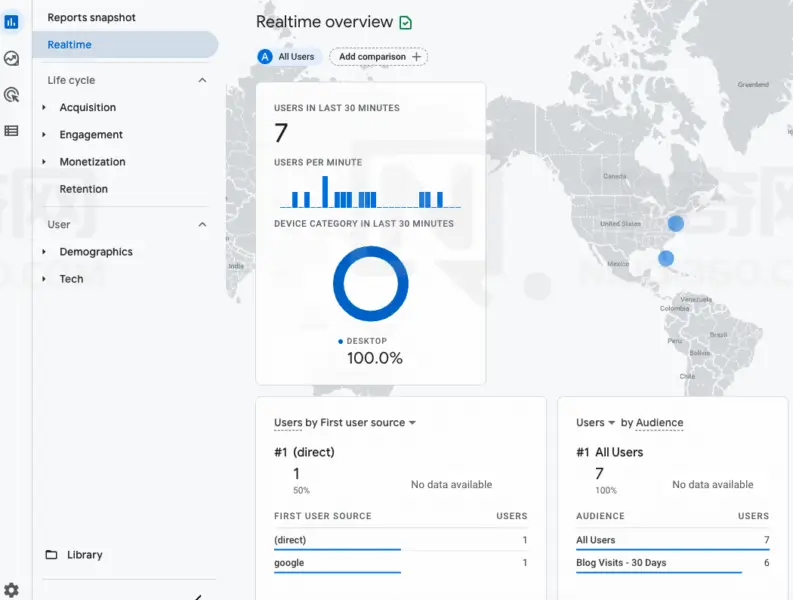Collapse the Life cycle section
This screenshot has height=600, width=793.
tap(202, 80)
